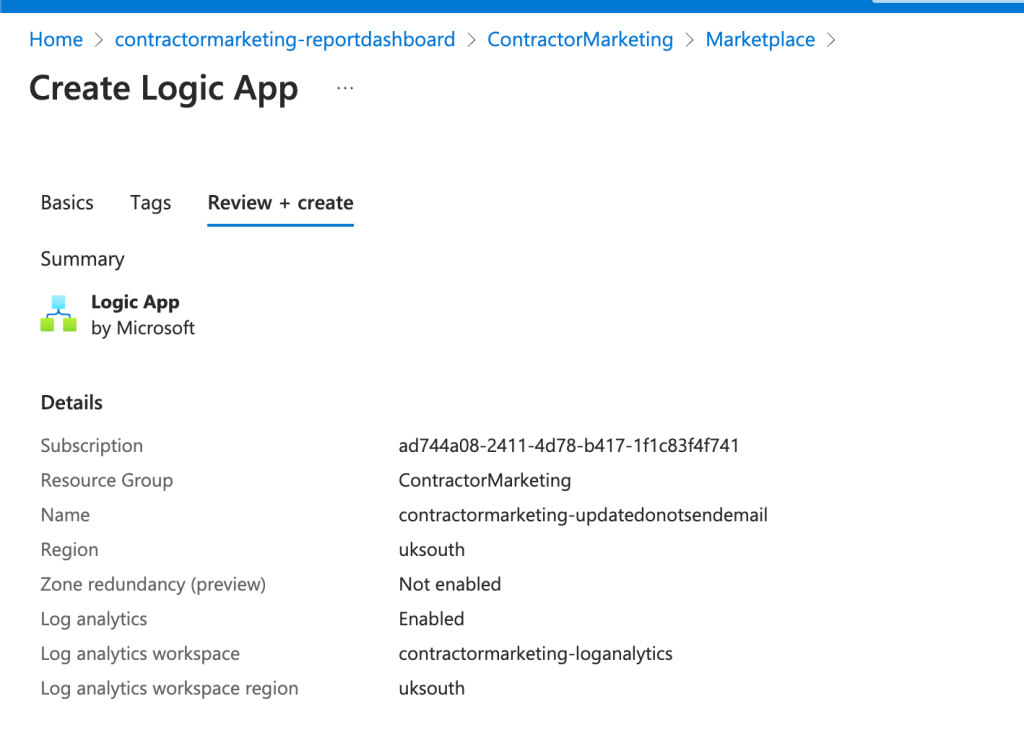Click the Summary heading
The height and width of the screenshot is (748, 1024).
click(82, 259)
